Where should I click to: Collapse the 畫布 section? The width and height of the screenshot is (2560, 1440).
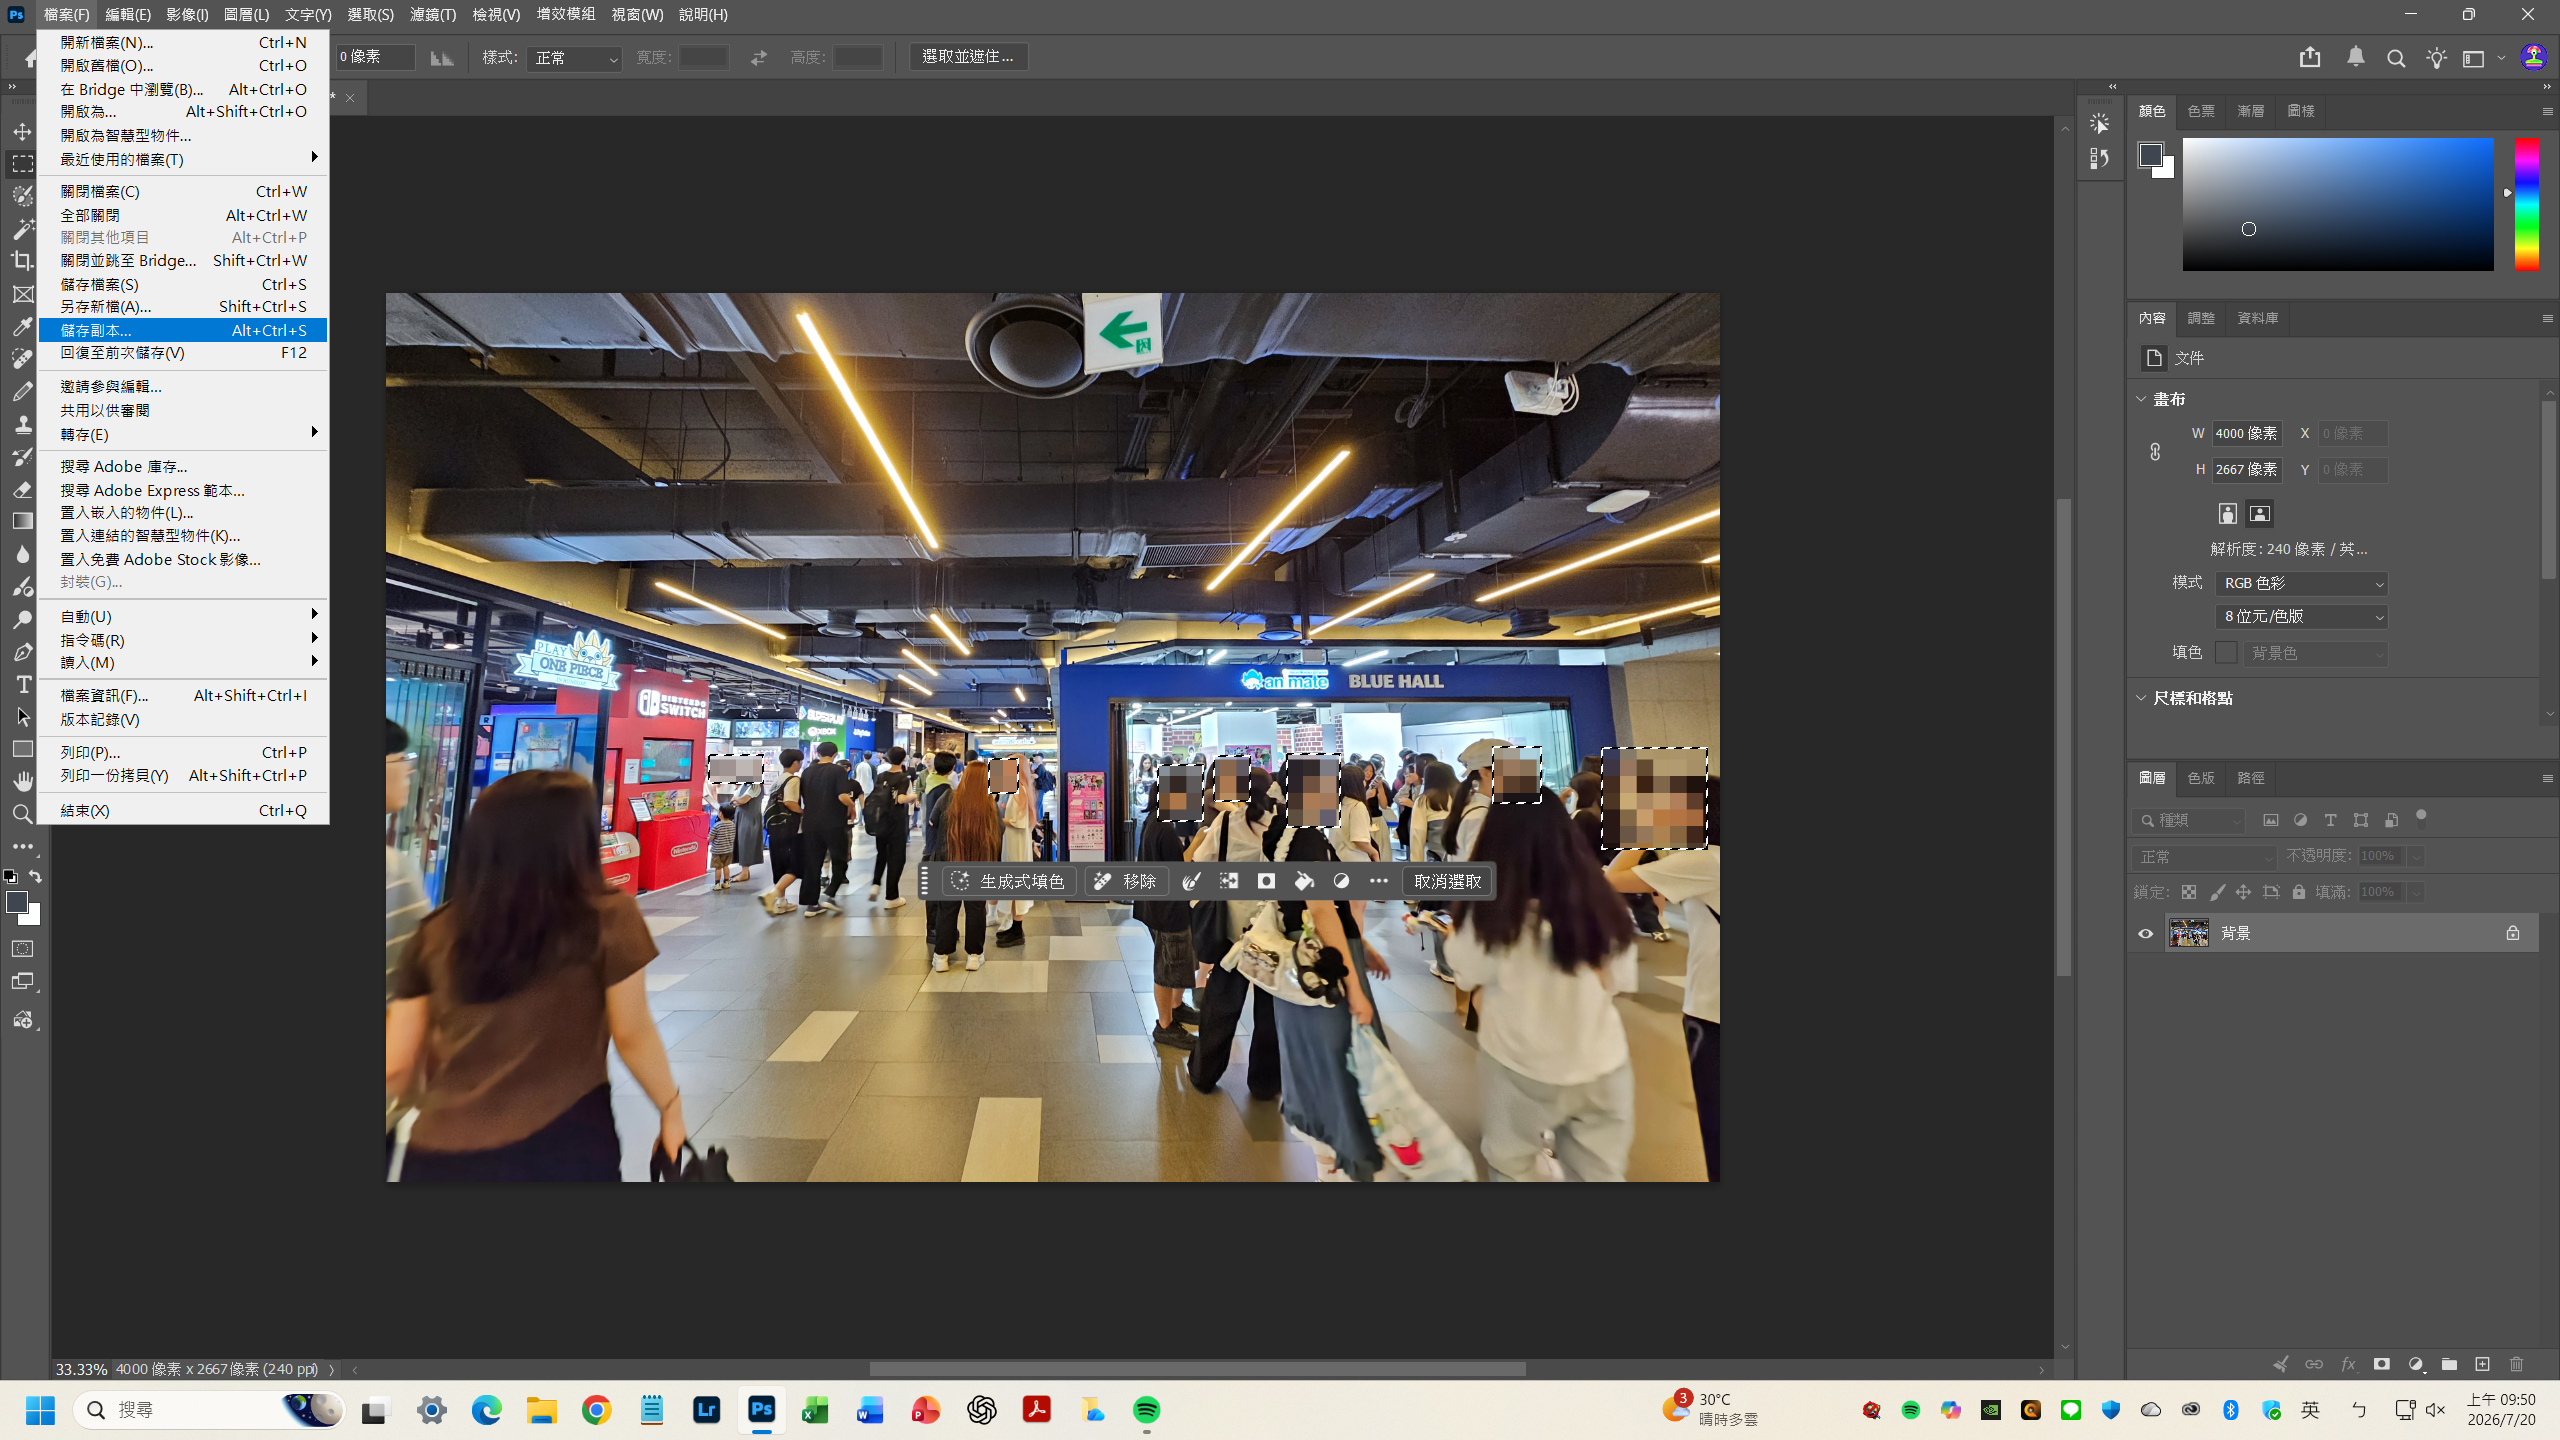(x=2141, y=399)
